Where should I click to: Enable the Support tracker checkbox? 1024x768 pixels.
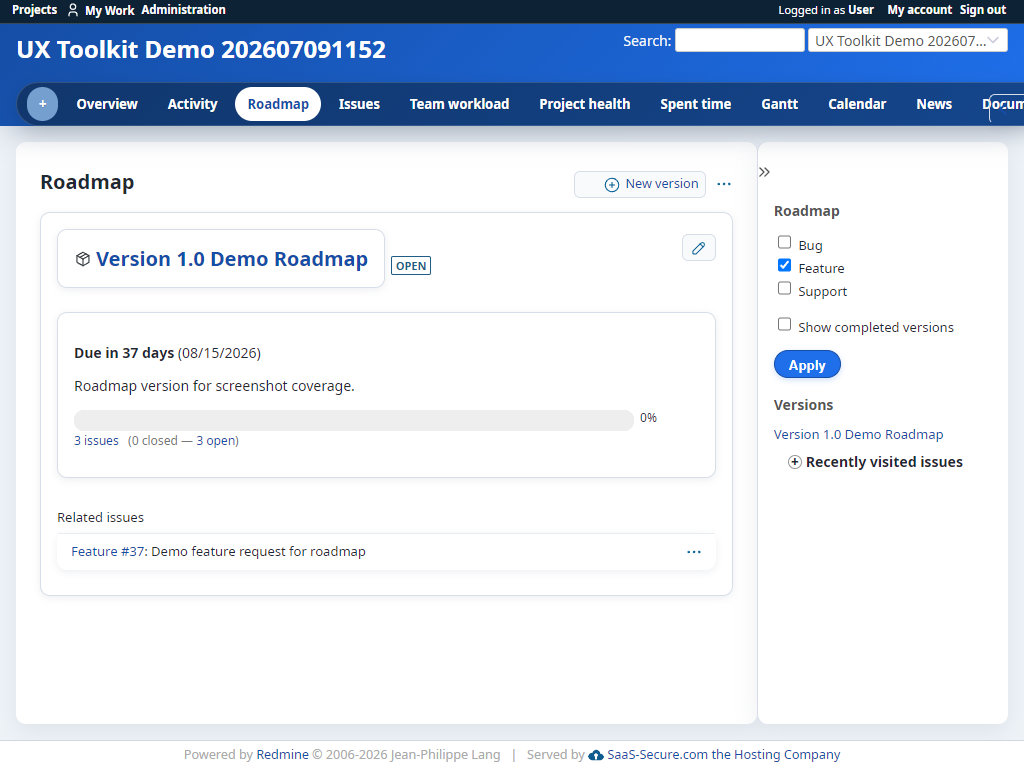coord(784,288)
